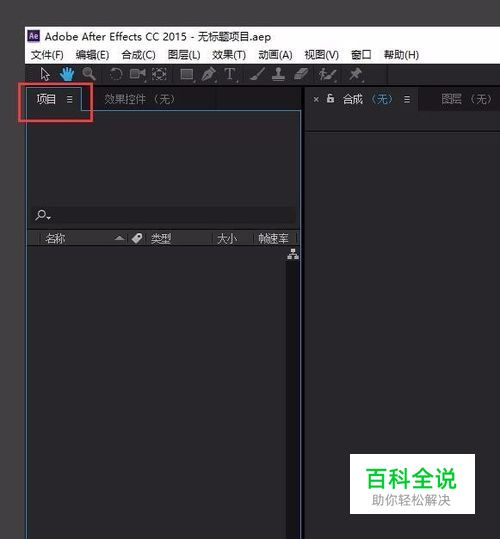Image resolution: width=500 pixels, height=539 pixels.
Task: Sort by the 大小 column header
Action: coord(227,238)
